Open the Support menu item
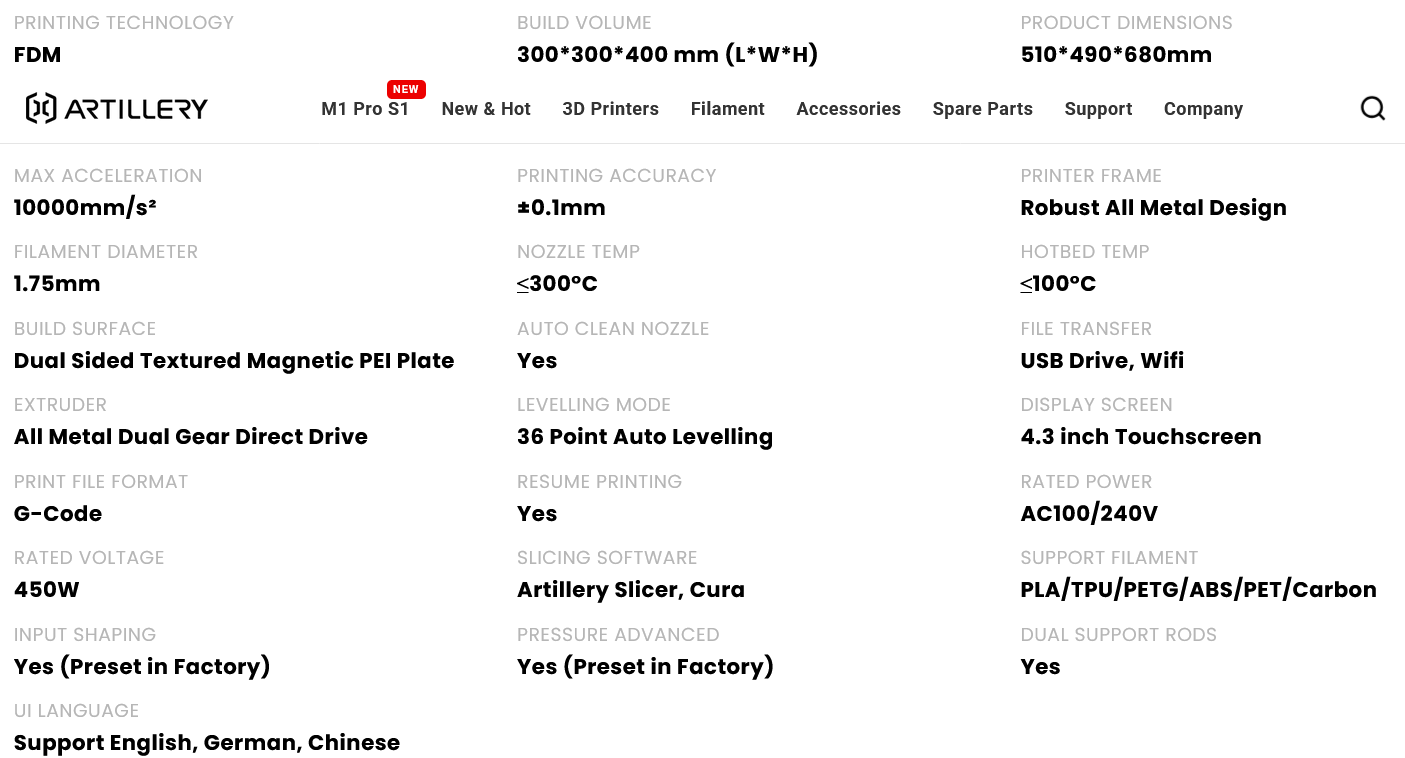This screenshot has width=1405, height=758. click(x=1098, y=109)
